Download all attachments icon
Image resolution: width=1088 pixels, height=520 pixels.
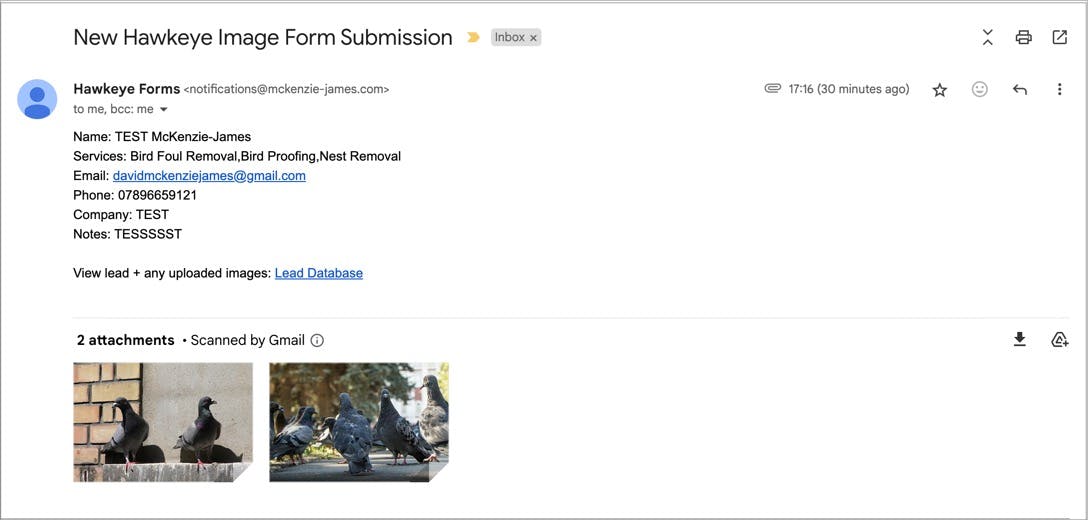[1019, 339]
